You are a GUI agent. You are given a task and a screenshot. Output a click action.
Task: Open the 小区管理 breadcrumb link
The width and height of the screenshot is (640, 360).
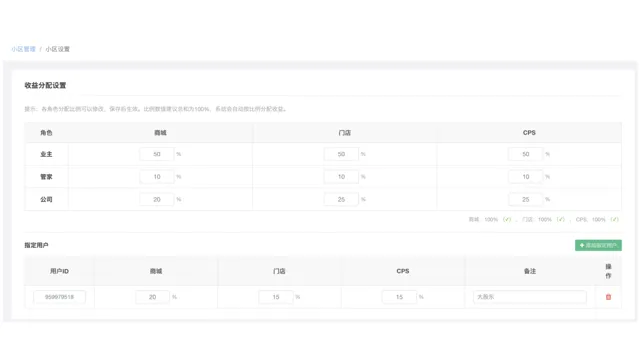[x=23, y=49]
